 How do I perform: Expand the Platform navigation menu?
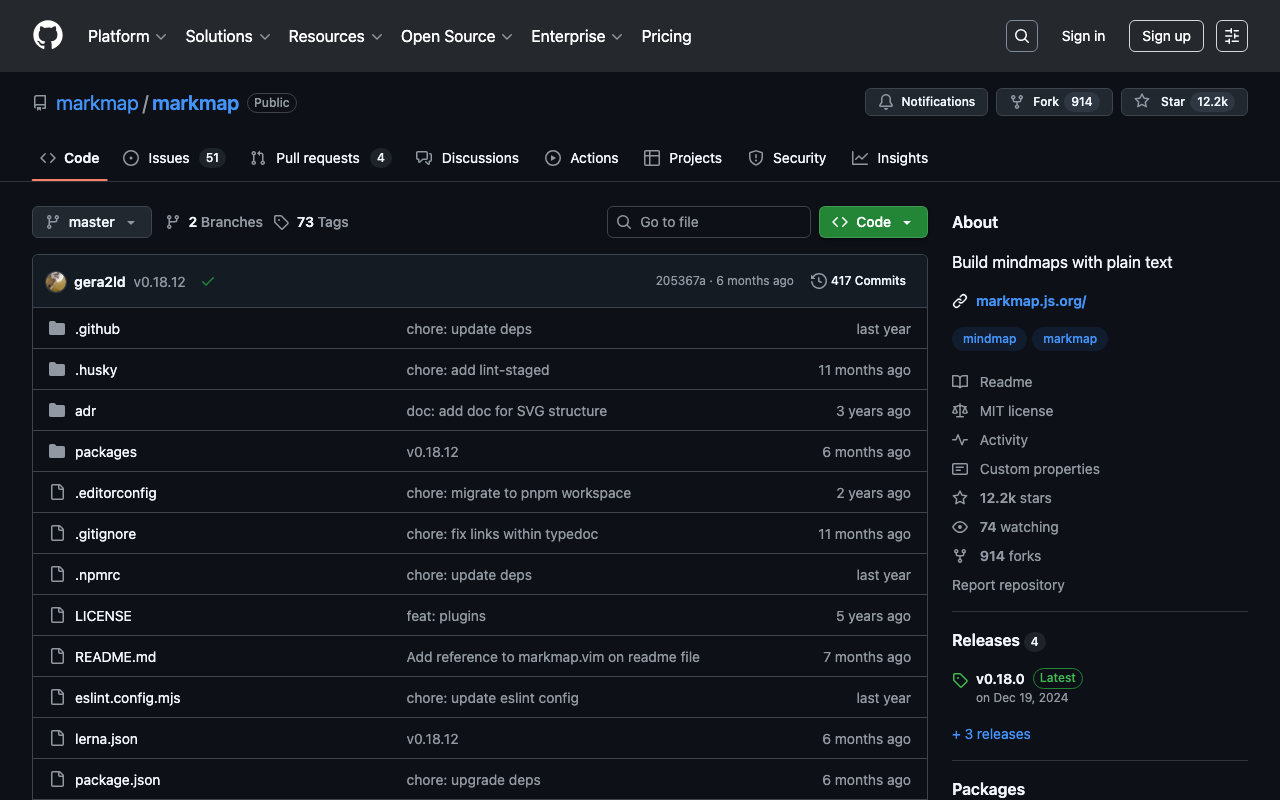126,36
